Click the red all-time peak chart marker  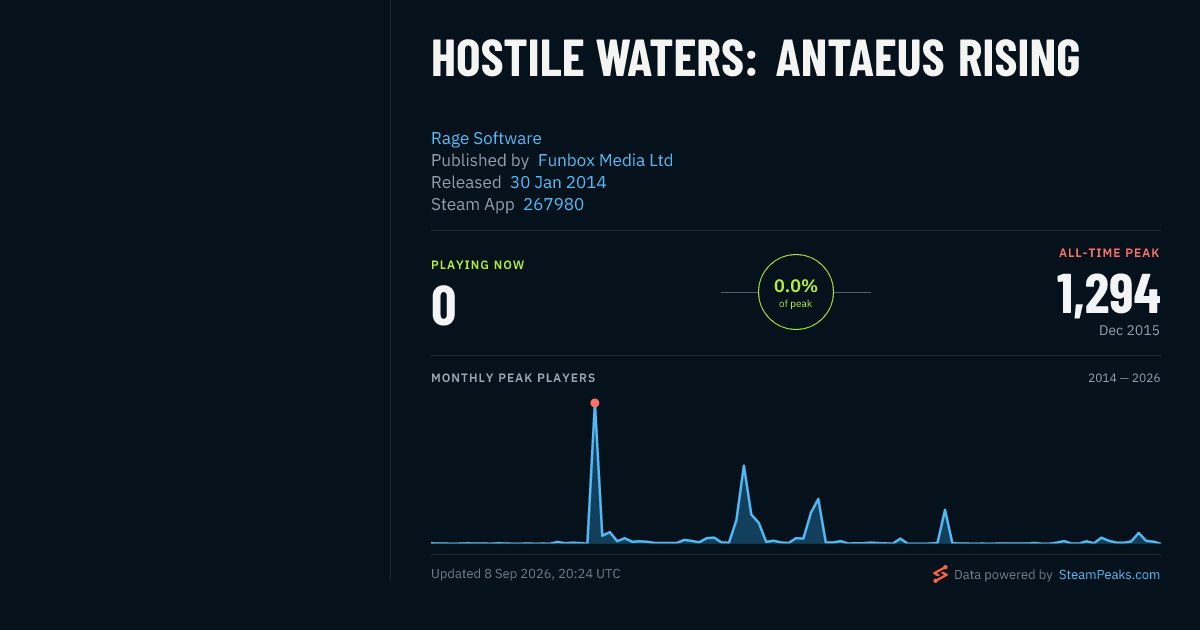pyautogui.click(x=595, y=403)
